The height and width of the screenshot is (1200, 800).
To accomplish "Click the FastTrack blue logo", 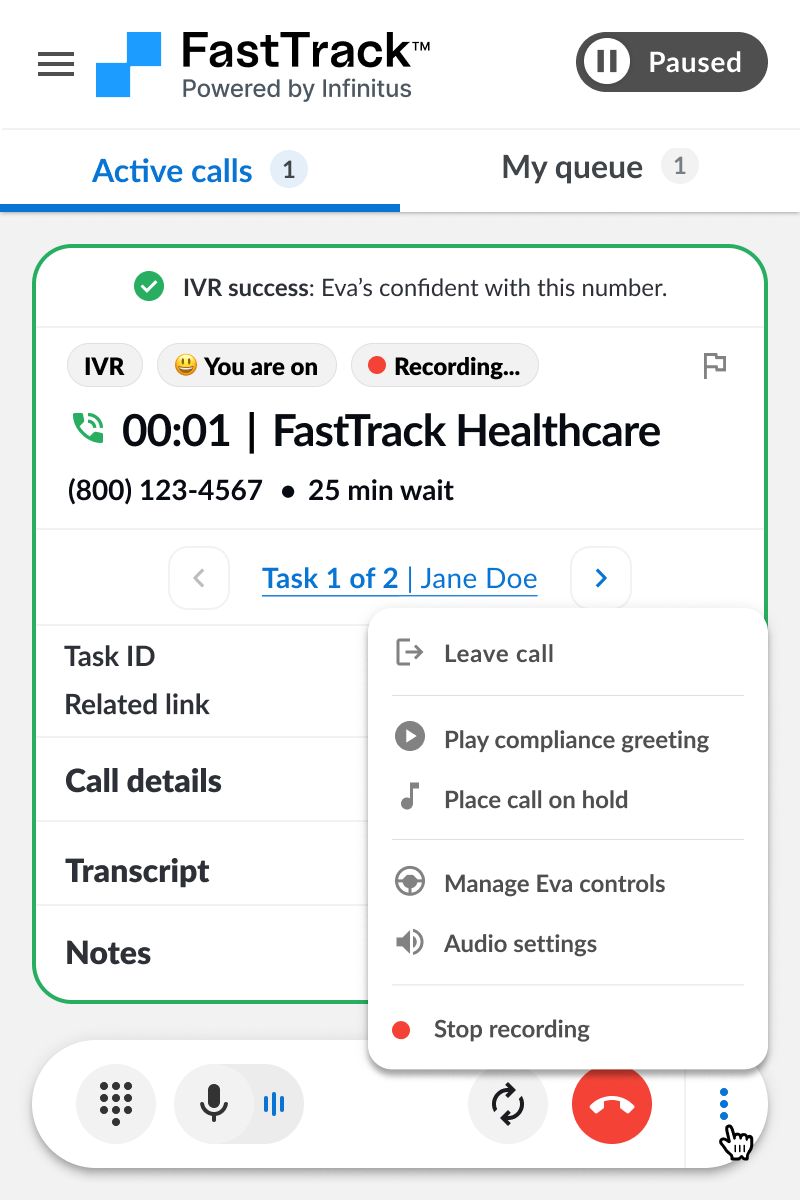I will 128,64.
